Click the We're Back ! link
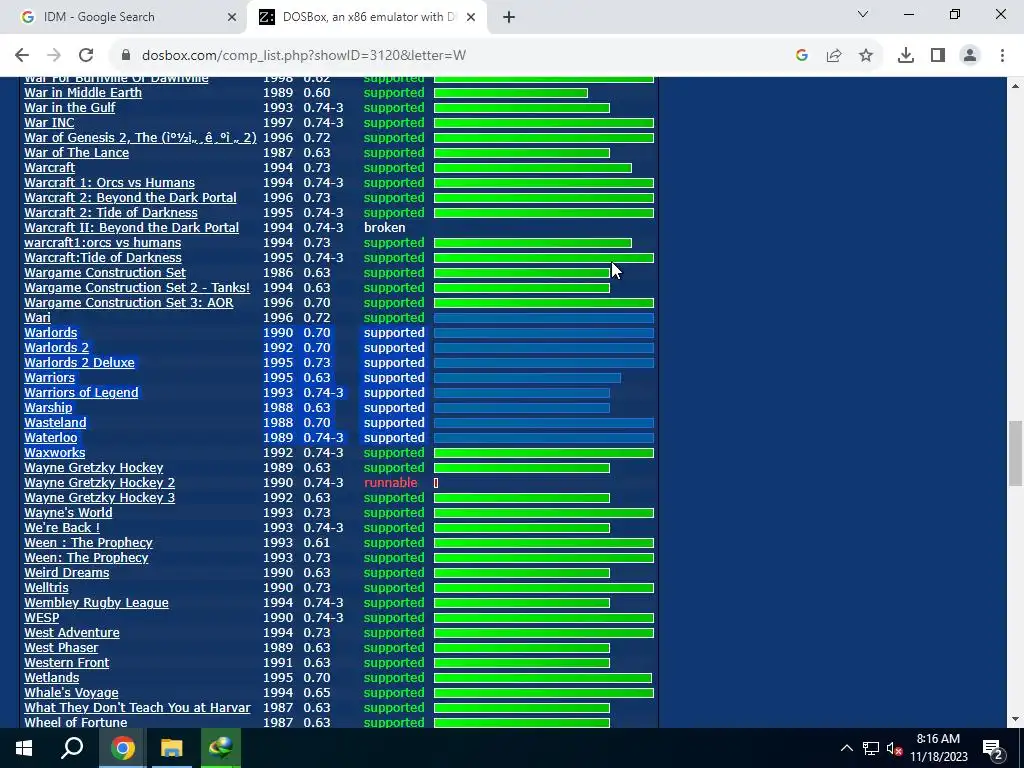This screenshot has width=1024, height=768. (x=62, y=528)
